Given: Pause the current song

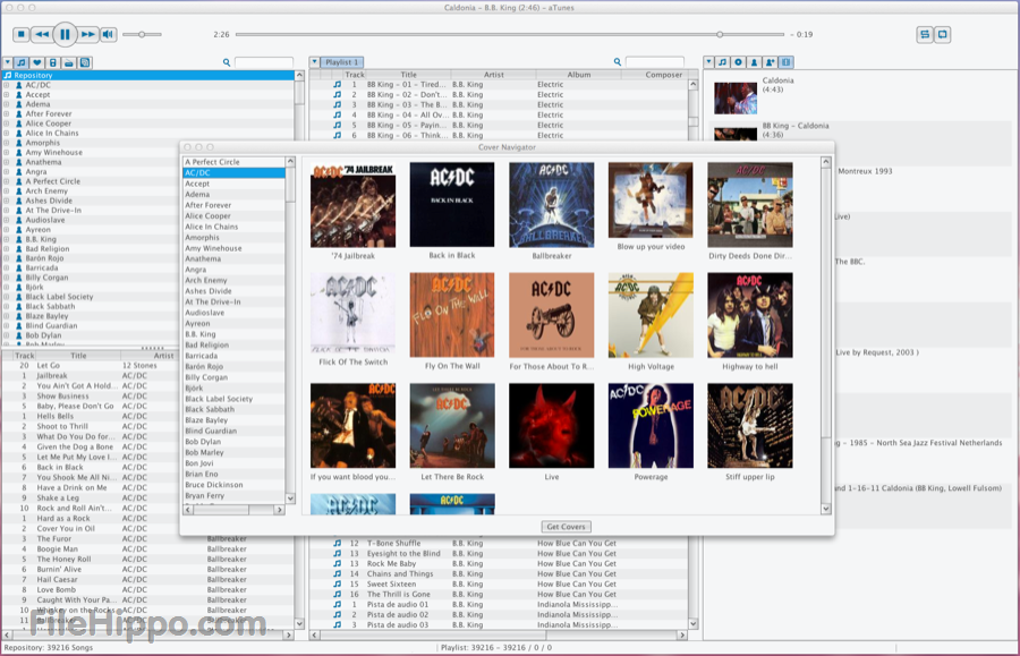Looking at the screenshot, I should 65,34.
